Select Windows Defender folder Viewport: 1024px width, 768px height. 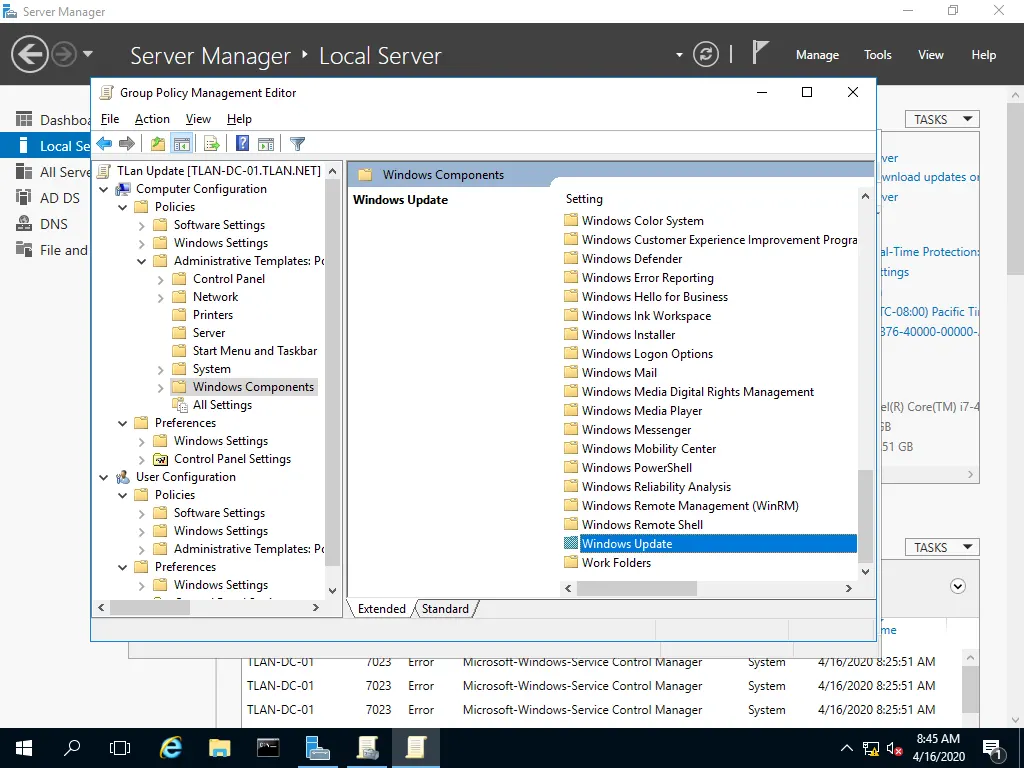(x=623, y=259)
